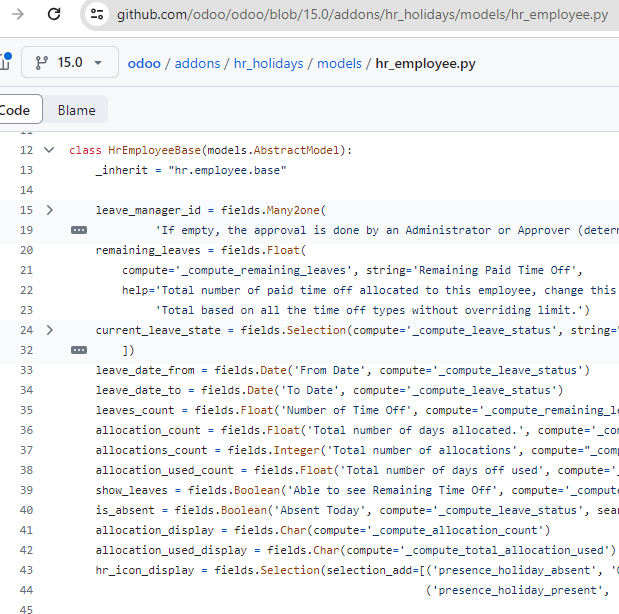Expand folded code at line 15
Image resolution: width=619 pixels, height=614 pixels.
(49, 210)
